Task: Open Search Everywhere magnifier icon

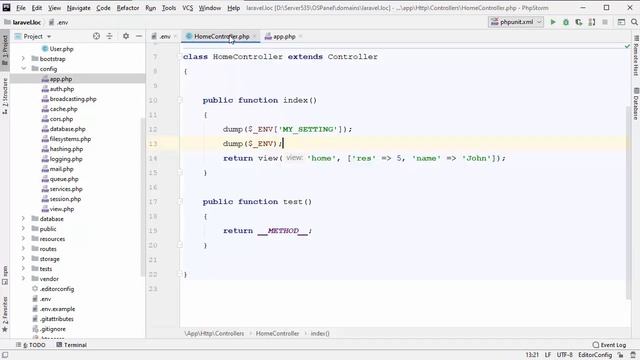Action: click(x=634, y=22)
